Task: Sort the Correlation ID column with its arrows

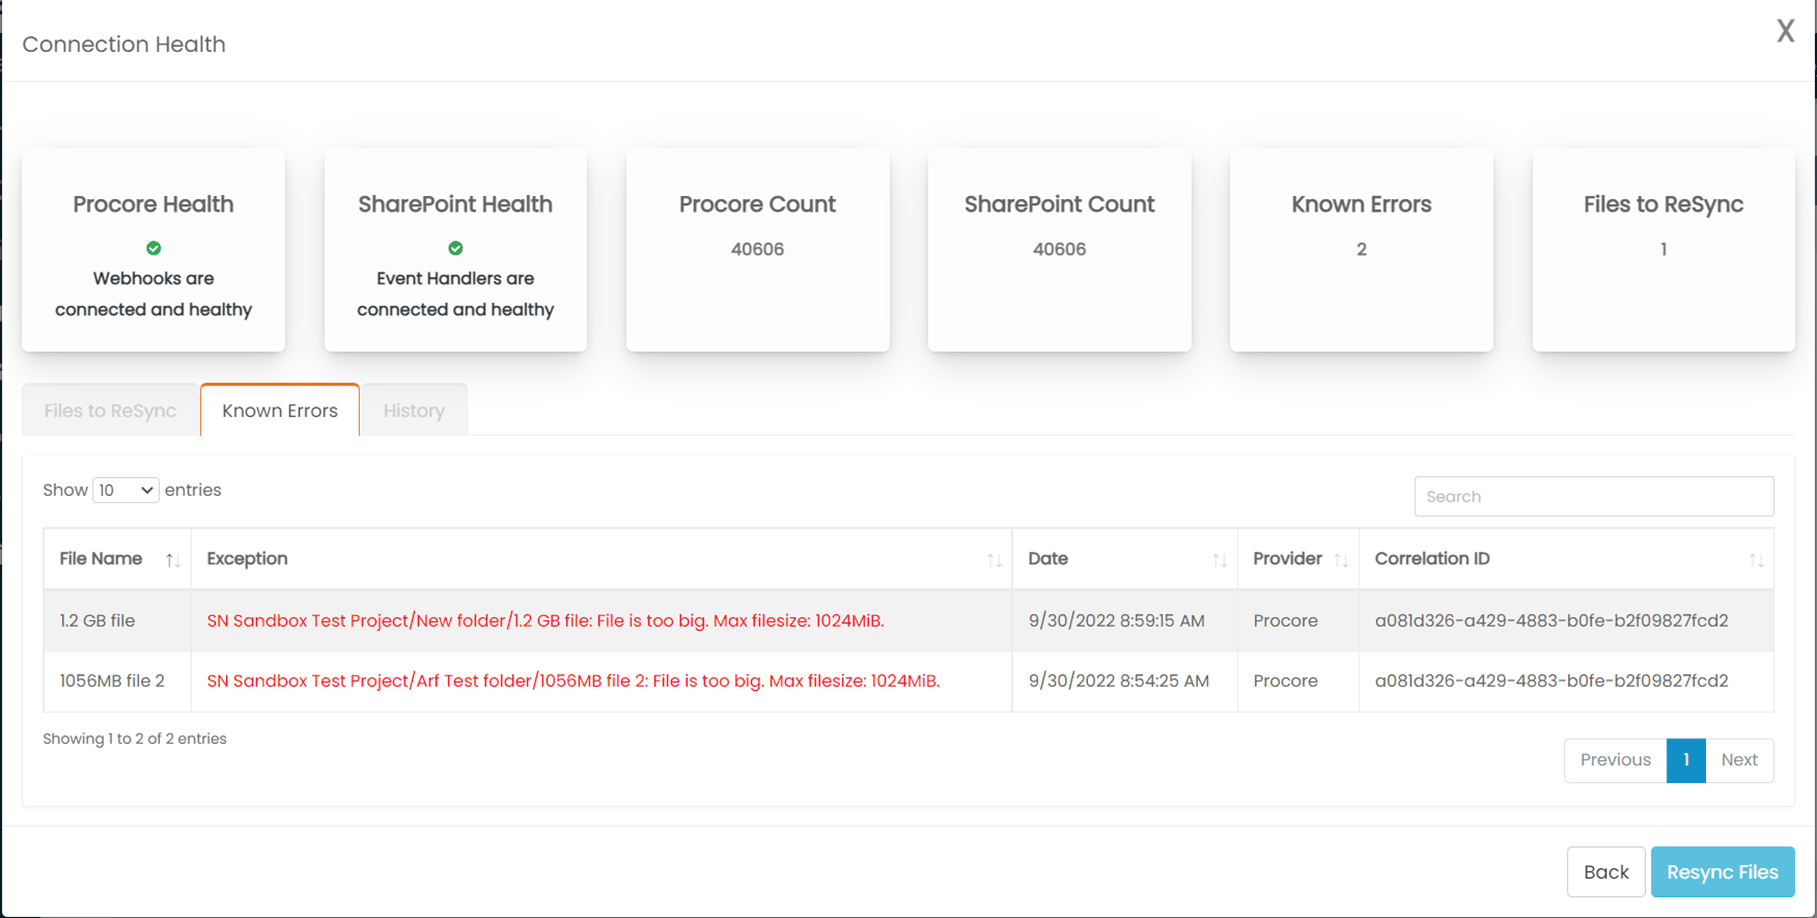Action: click(1758, 559)
